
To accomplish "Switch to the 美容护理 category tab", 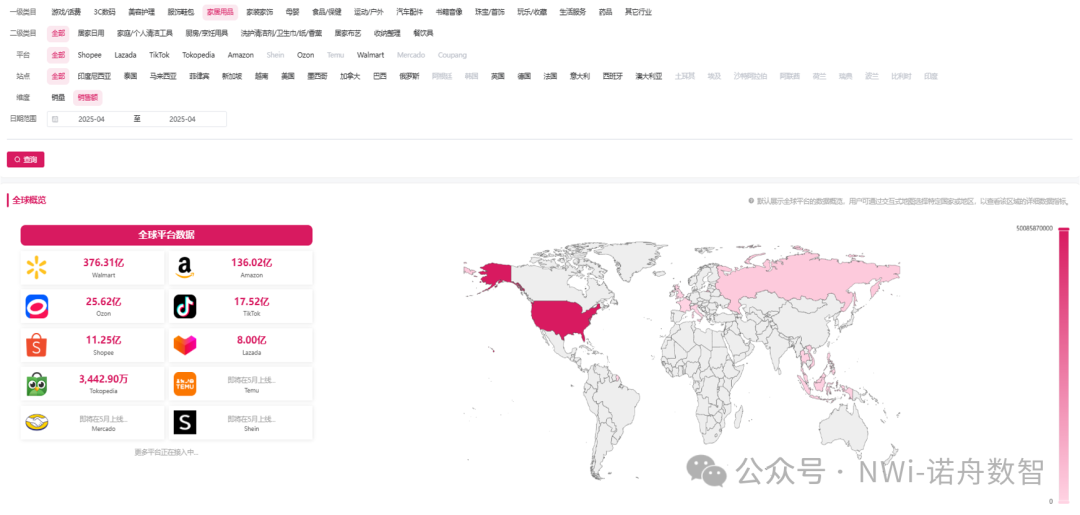I will pyautogui.click(x=141, y=12).
